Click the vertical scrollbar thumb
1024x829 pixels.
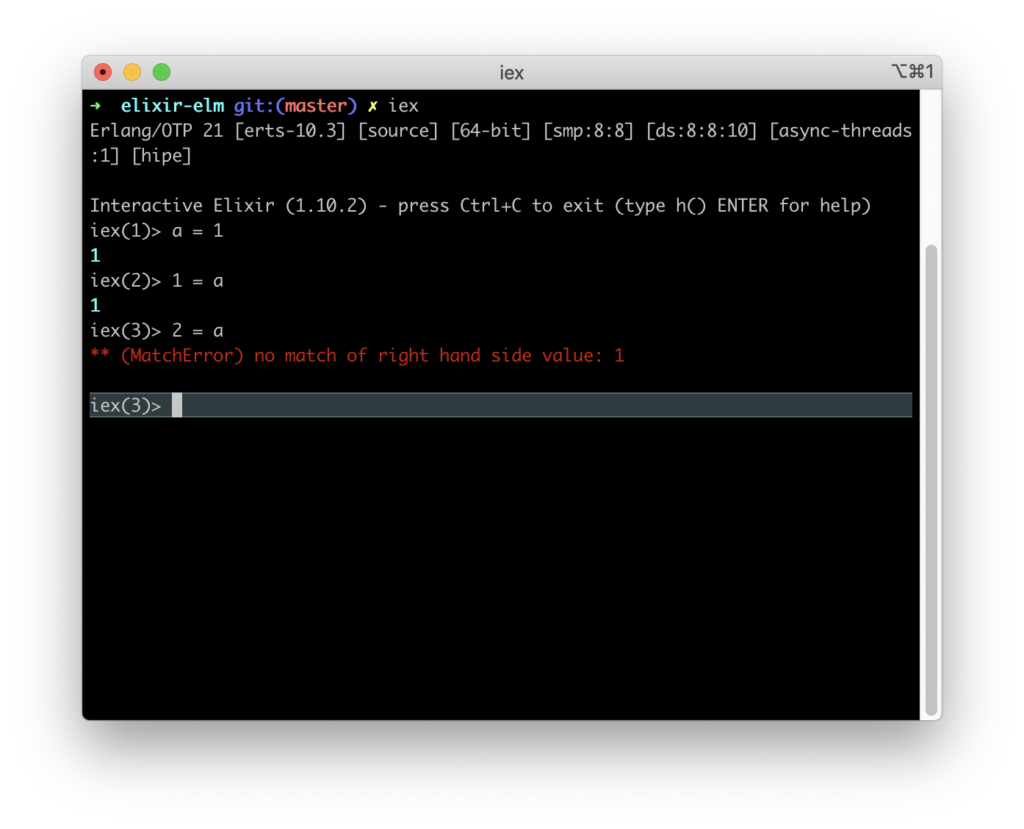tap(931, 481)
